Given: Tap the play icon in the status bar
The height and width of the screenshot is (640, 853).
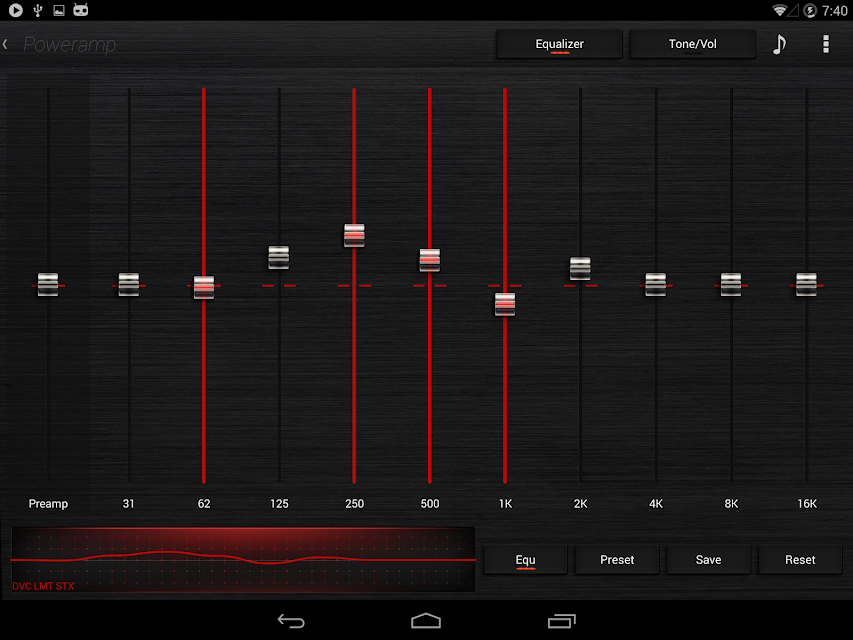Looking at the screenshot, I should [x=16, y=10].
